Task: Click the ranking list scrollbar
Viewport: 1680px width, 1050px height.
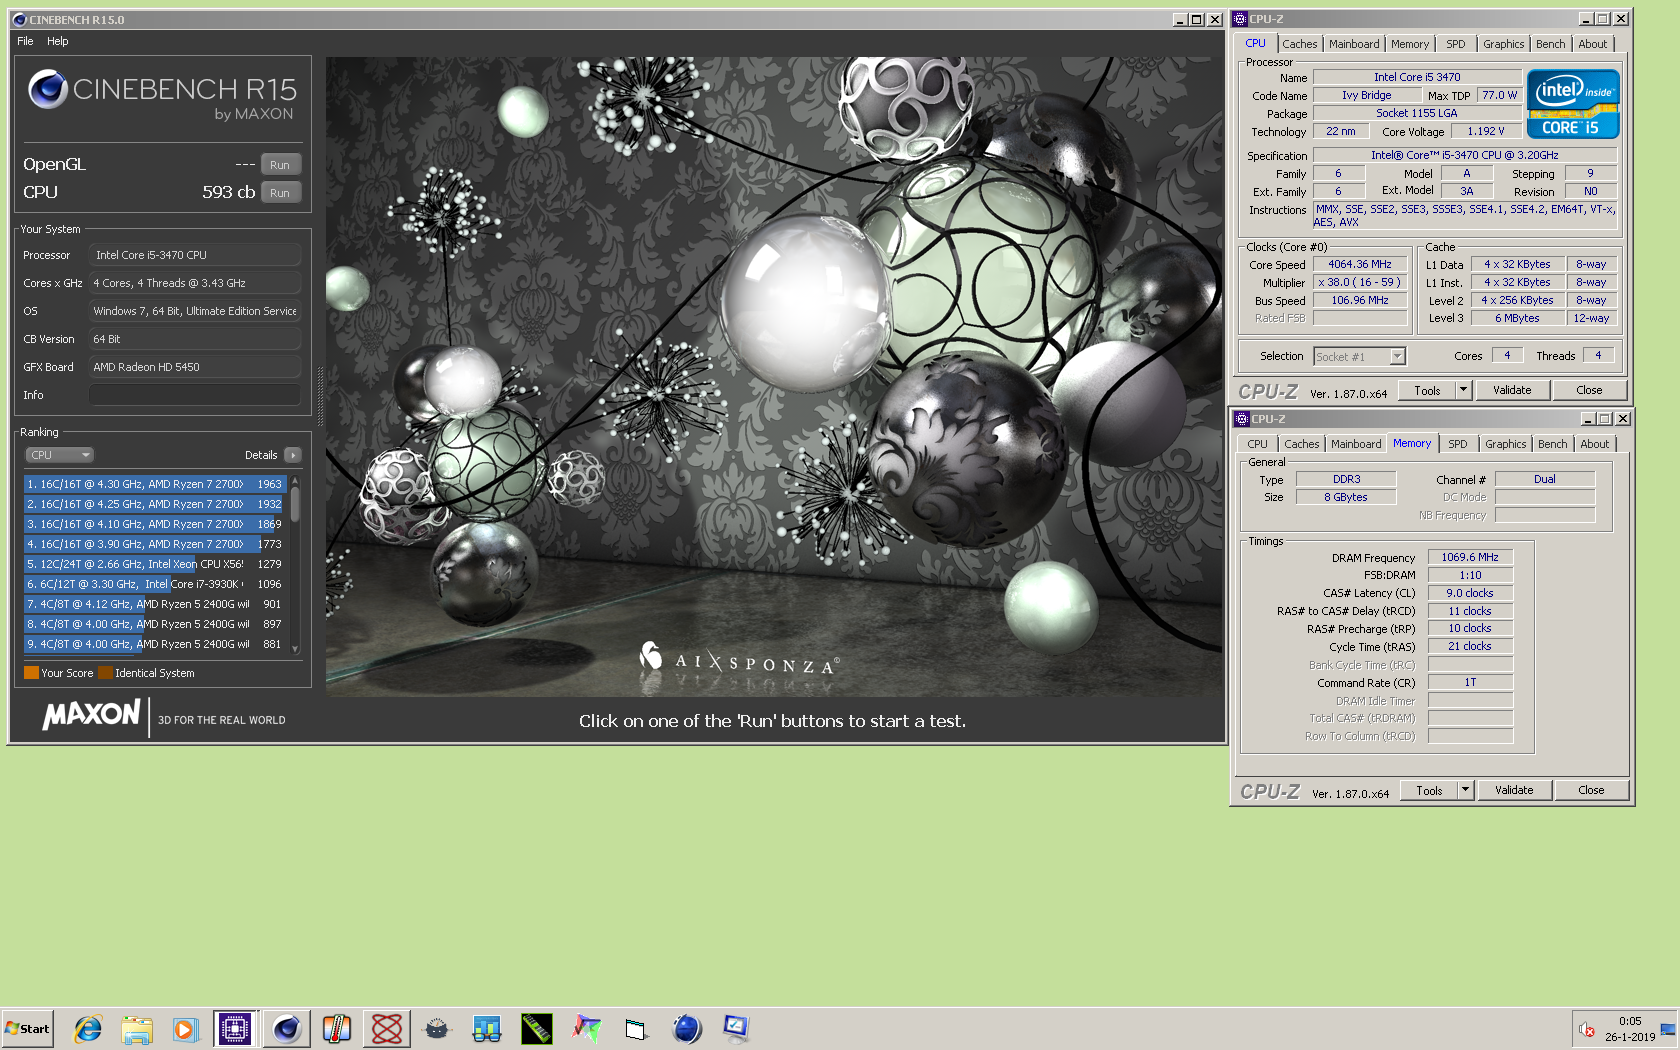Action: (x=295, y=565)
